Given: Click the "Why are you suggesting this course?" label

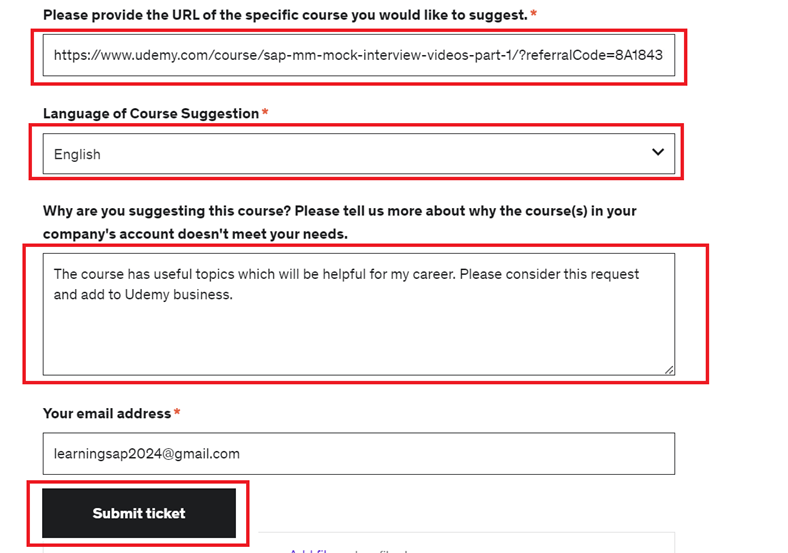Looking at the screenshot, I should pyautogui.click(x=339, y=211).
